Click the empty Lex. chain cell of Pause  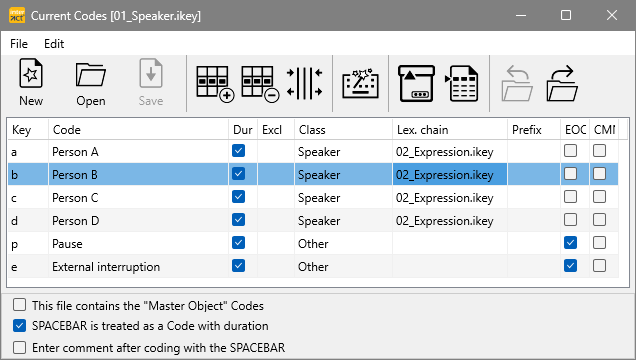click(450, 244)
